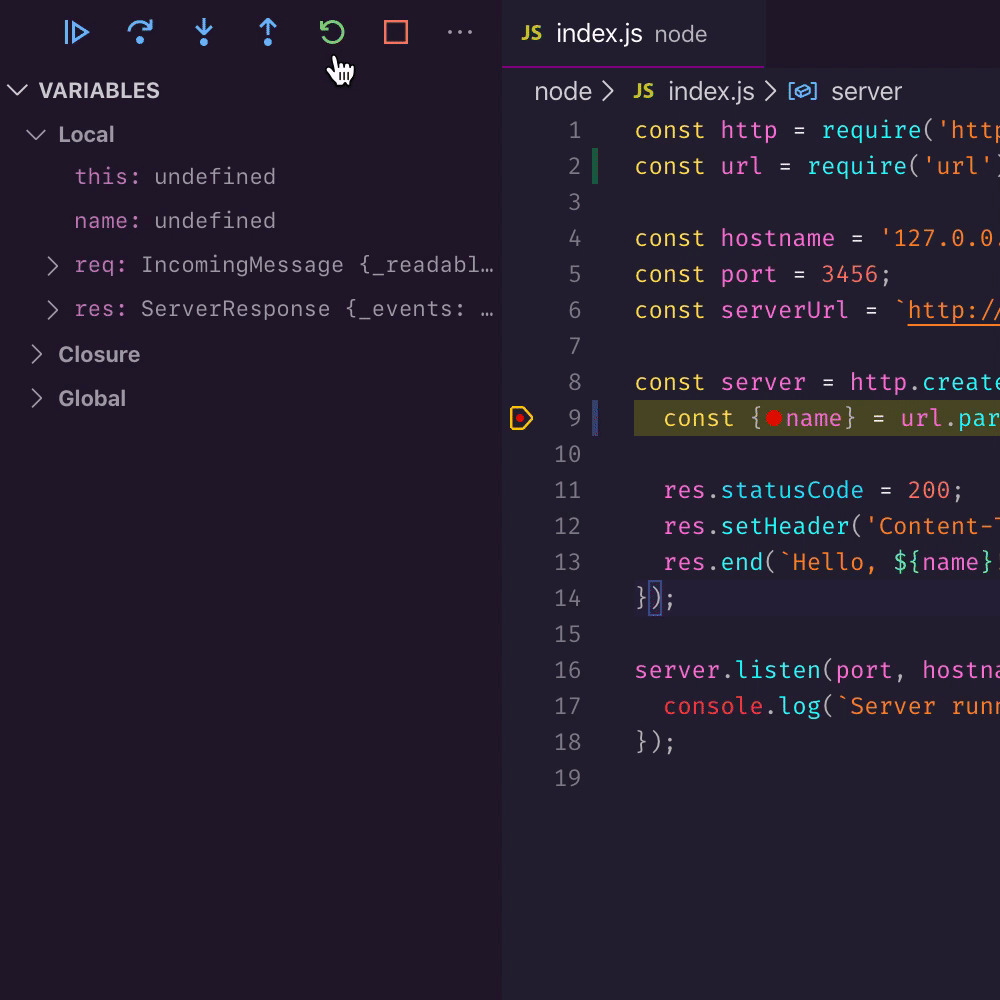Expand the res ServerResponse variable
This screenshot has width=1000, height=1000.
pyautogui.click(x=54, y=310)
